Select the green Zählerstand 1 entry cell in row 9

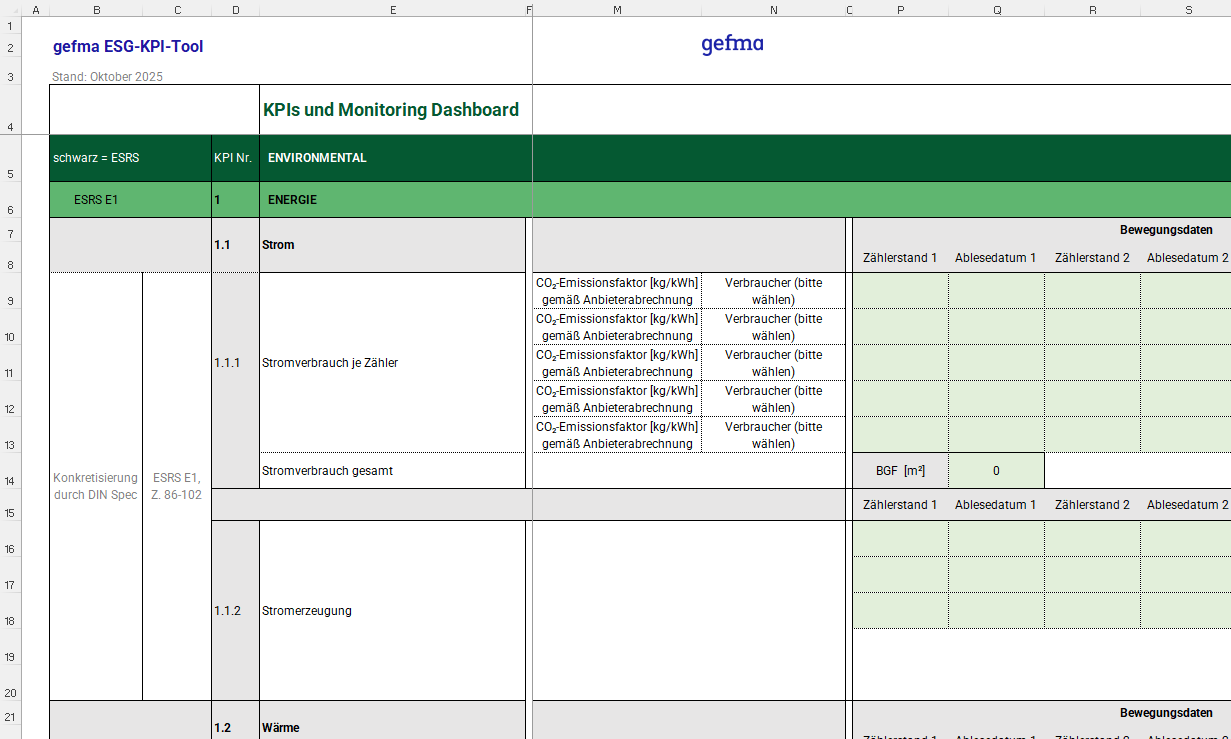(898, 290)
